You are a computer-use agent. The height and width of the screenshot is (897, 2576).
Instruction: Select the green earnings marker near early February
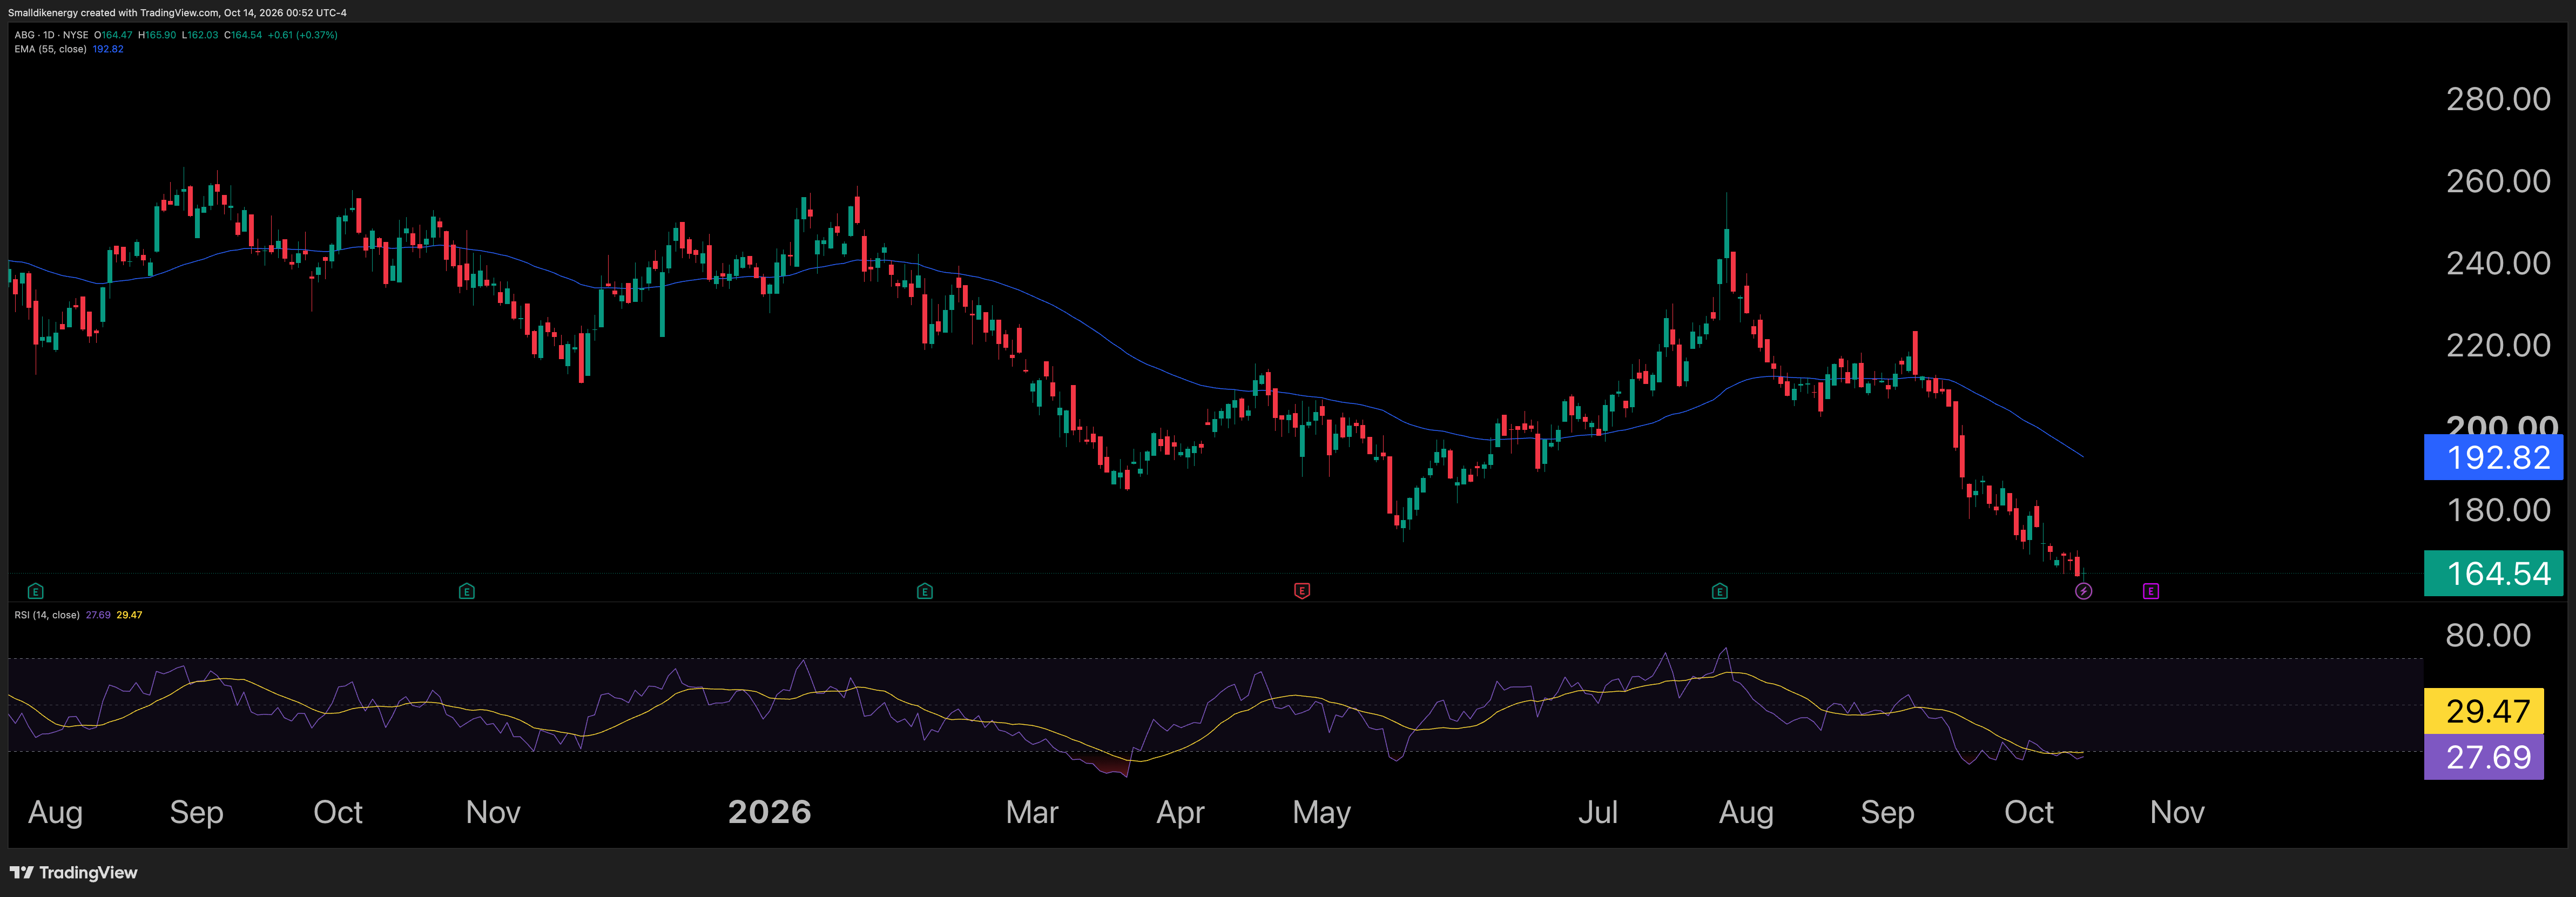(x=925, y=591)
